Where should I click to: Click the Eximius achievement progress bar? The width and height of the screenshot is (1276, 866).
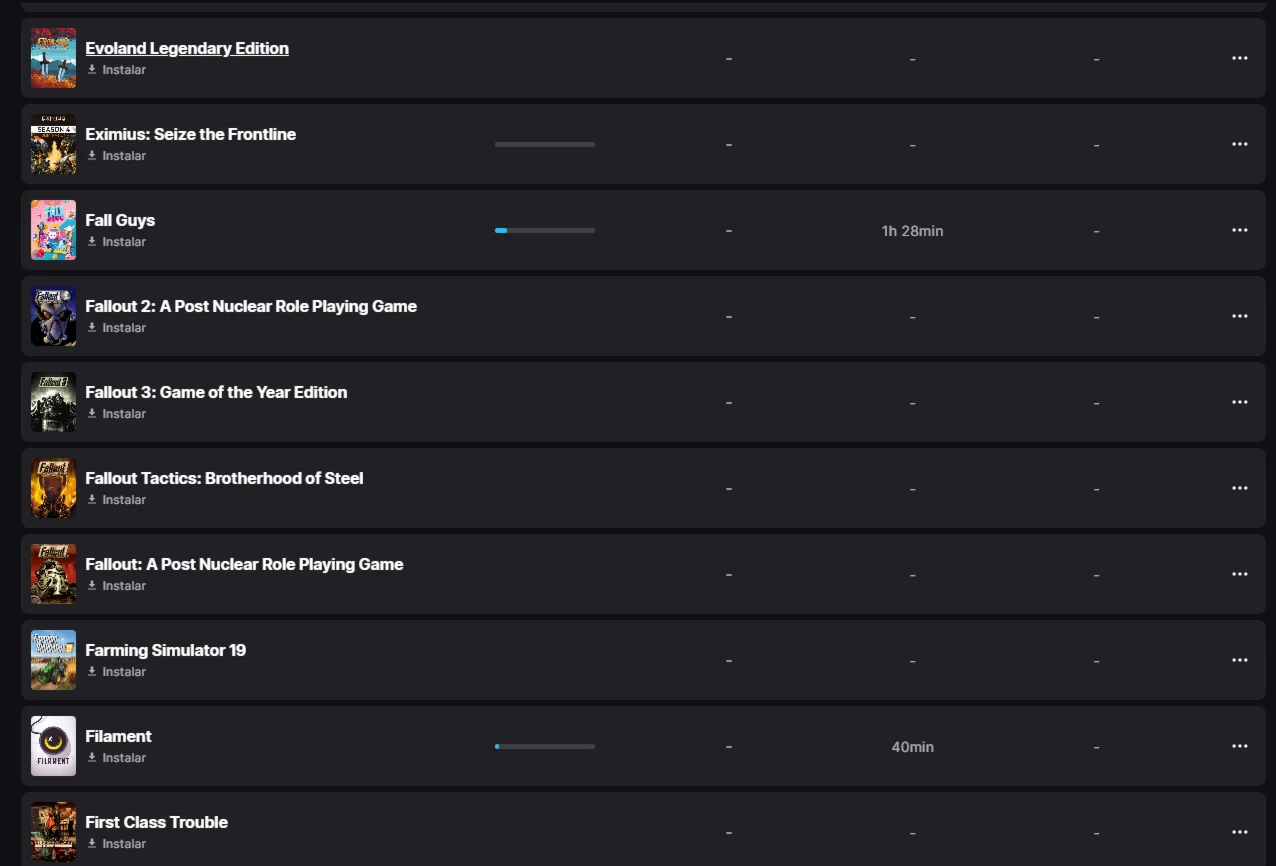545,144
